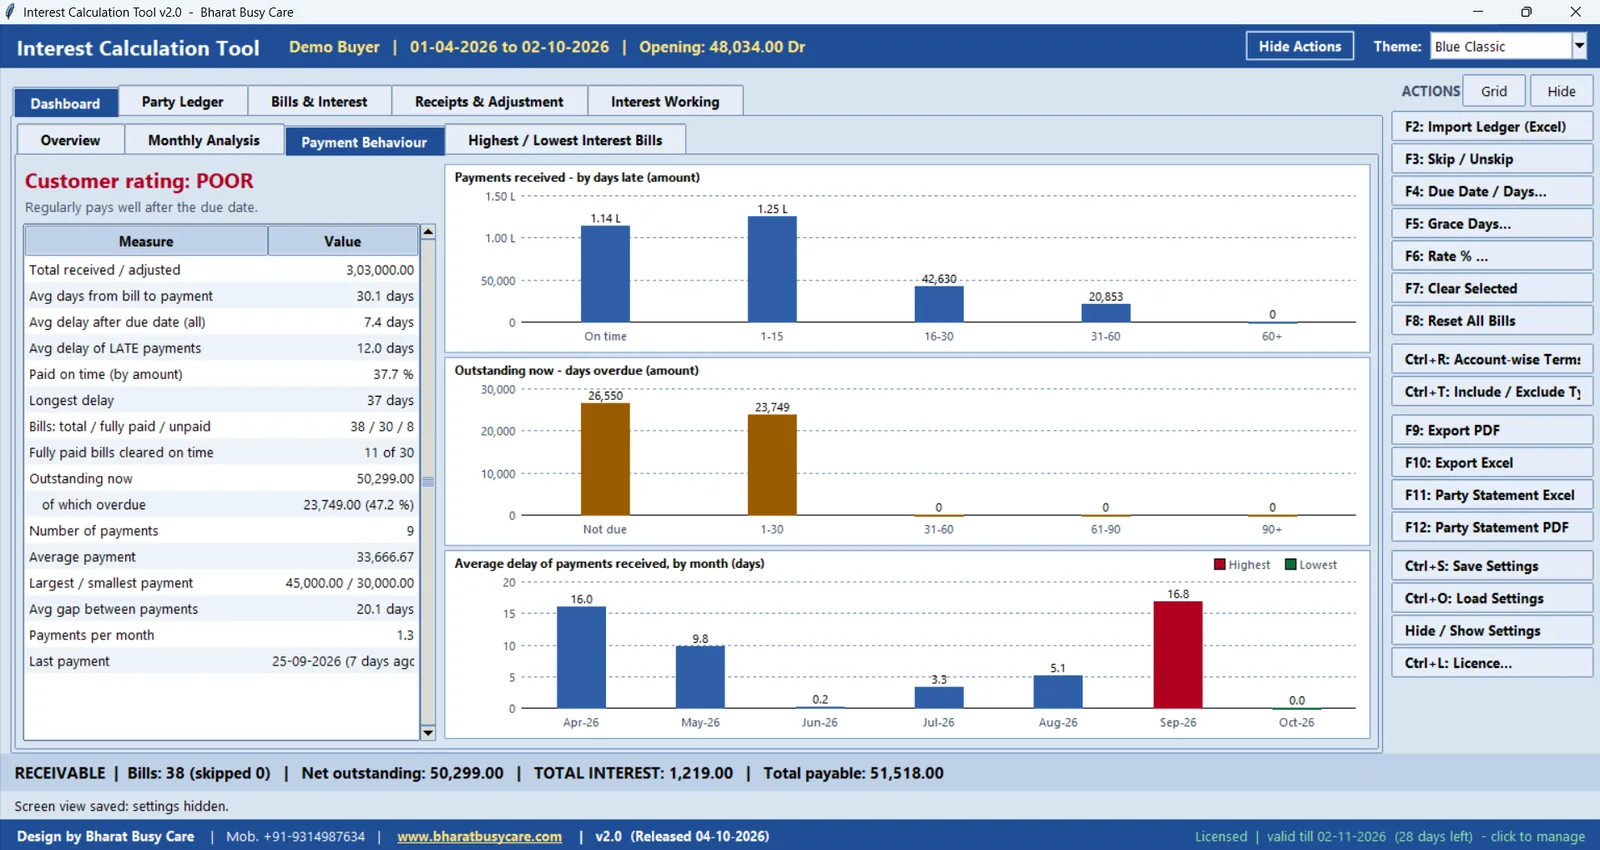Click F8: Reset All Bills

click(1492, 321)
